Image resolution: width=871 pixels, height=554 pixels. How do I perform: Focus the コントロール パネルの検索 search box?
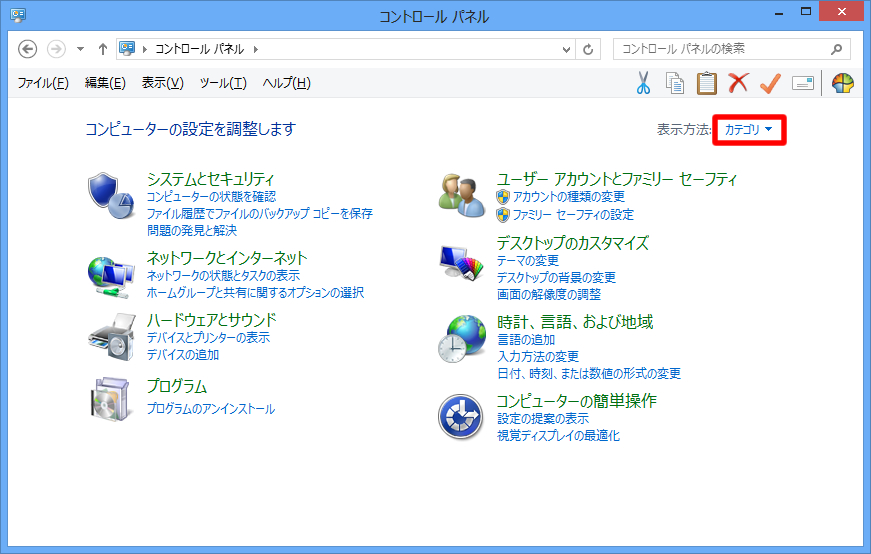pos(732,49)
